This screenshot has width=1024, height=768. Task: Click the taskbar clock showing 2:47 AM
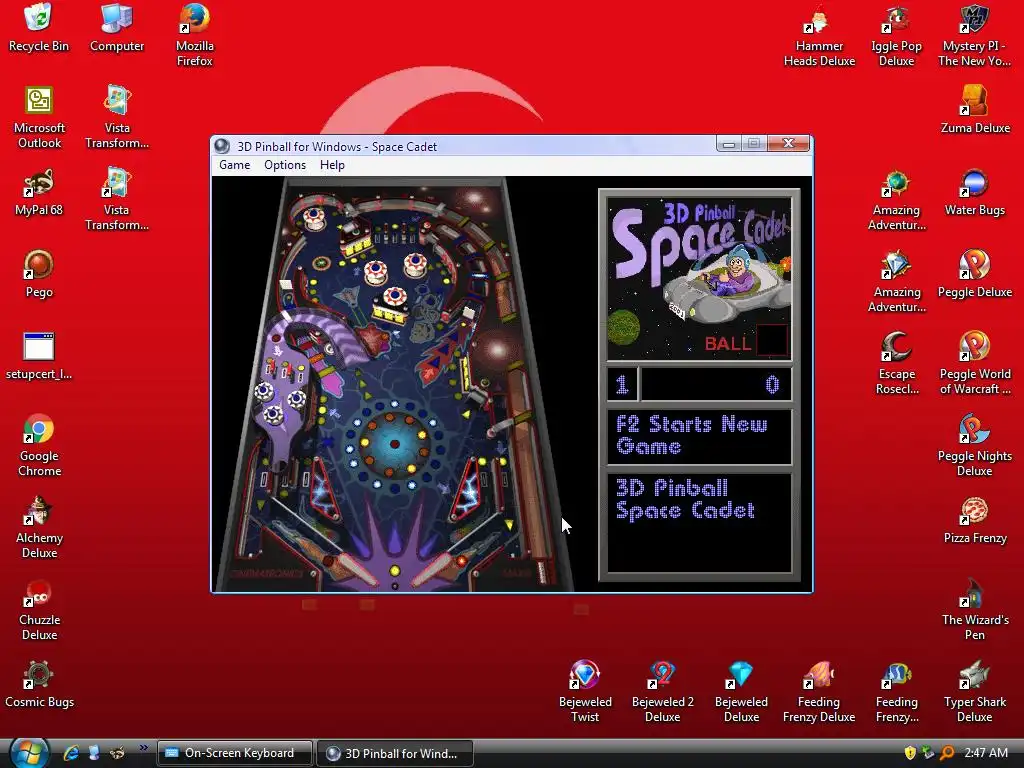(x=985, y=752)
